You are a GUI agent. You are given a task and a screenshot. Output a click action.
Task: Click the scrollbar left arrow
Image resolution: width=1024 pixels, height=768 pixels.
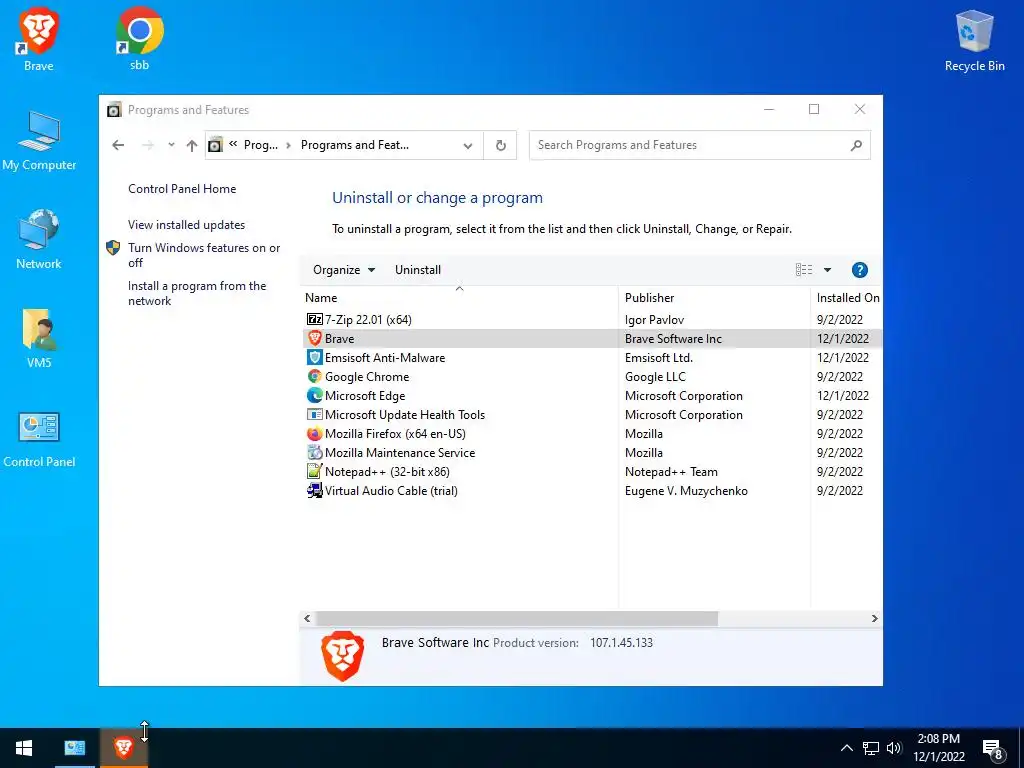[x=307, y=618]
